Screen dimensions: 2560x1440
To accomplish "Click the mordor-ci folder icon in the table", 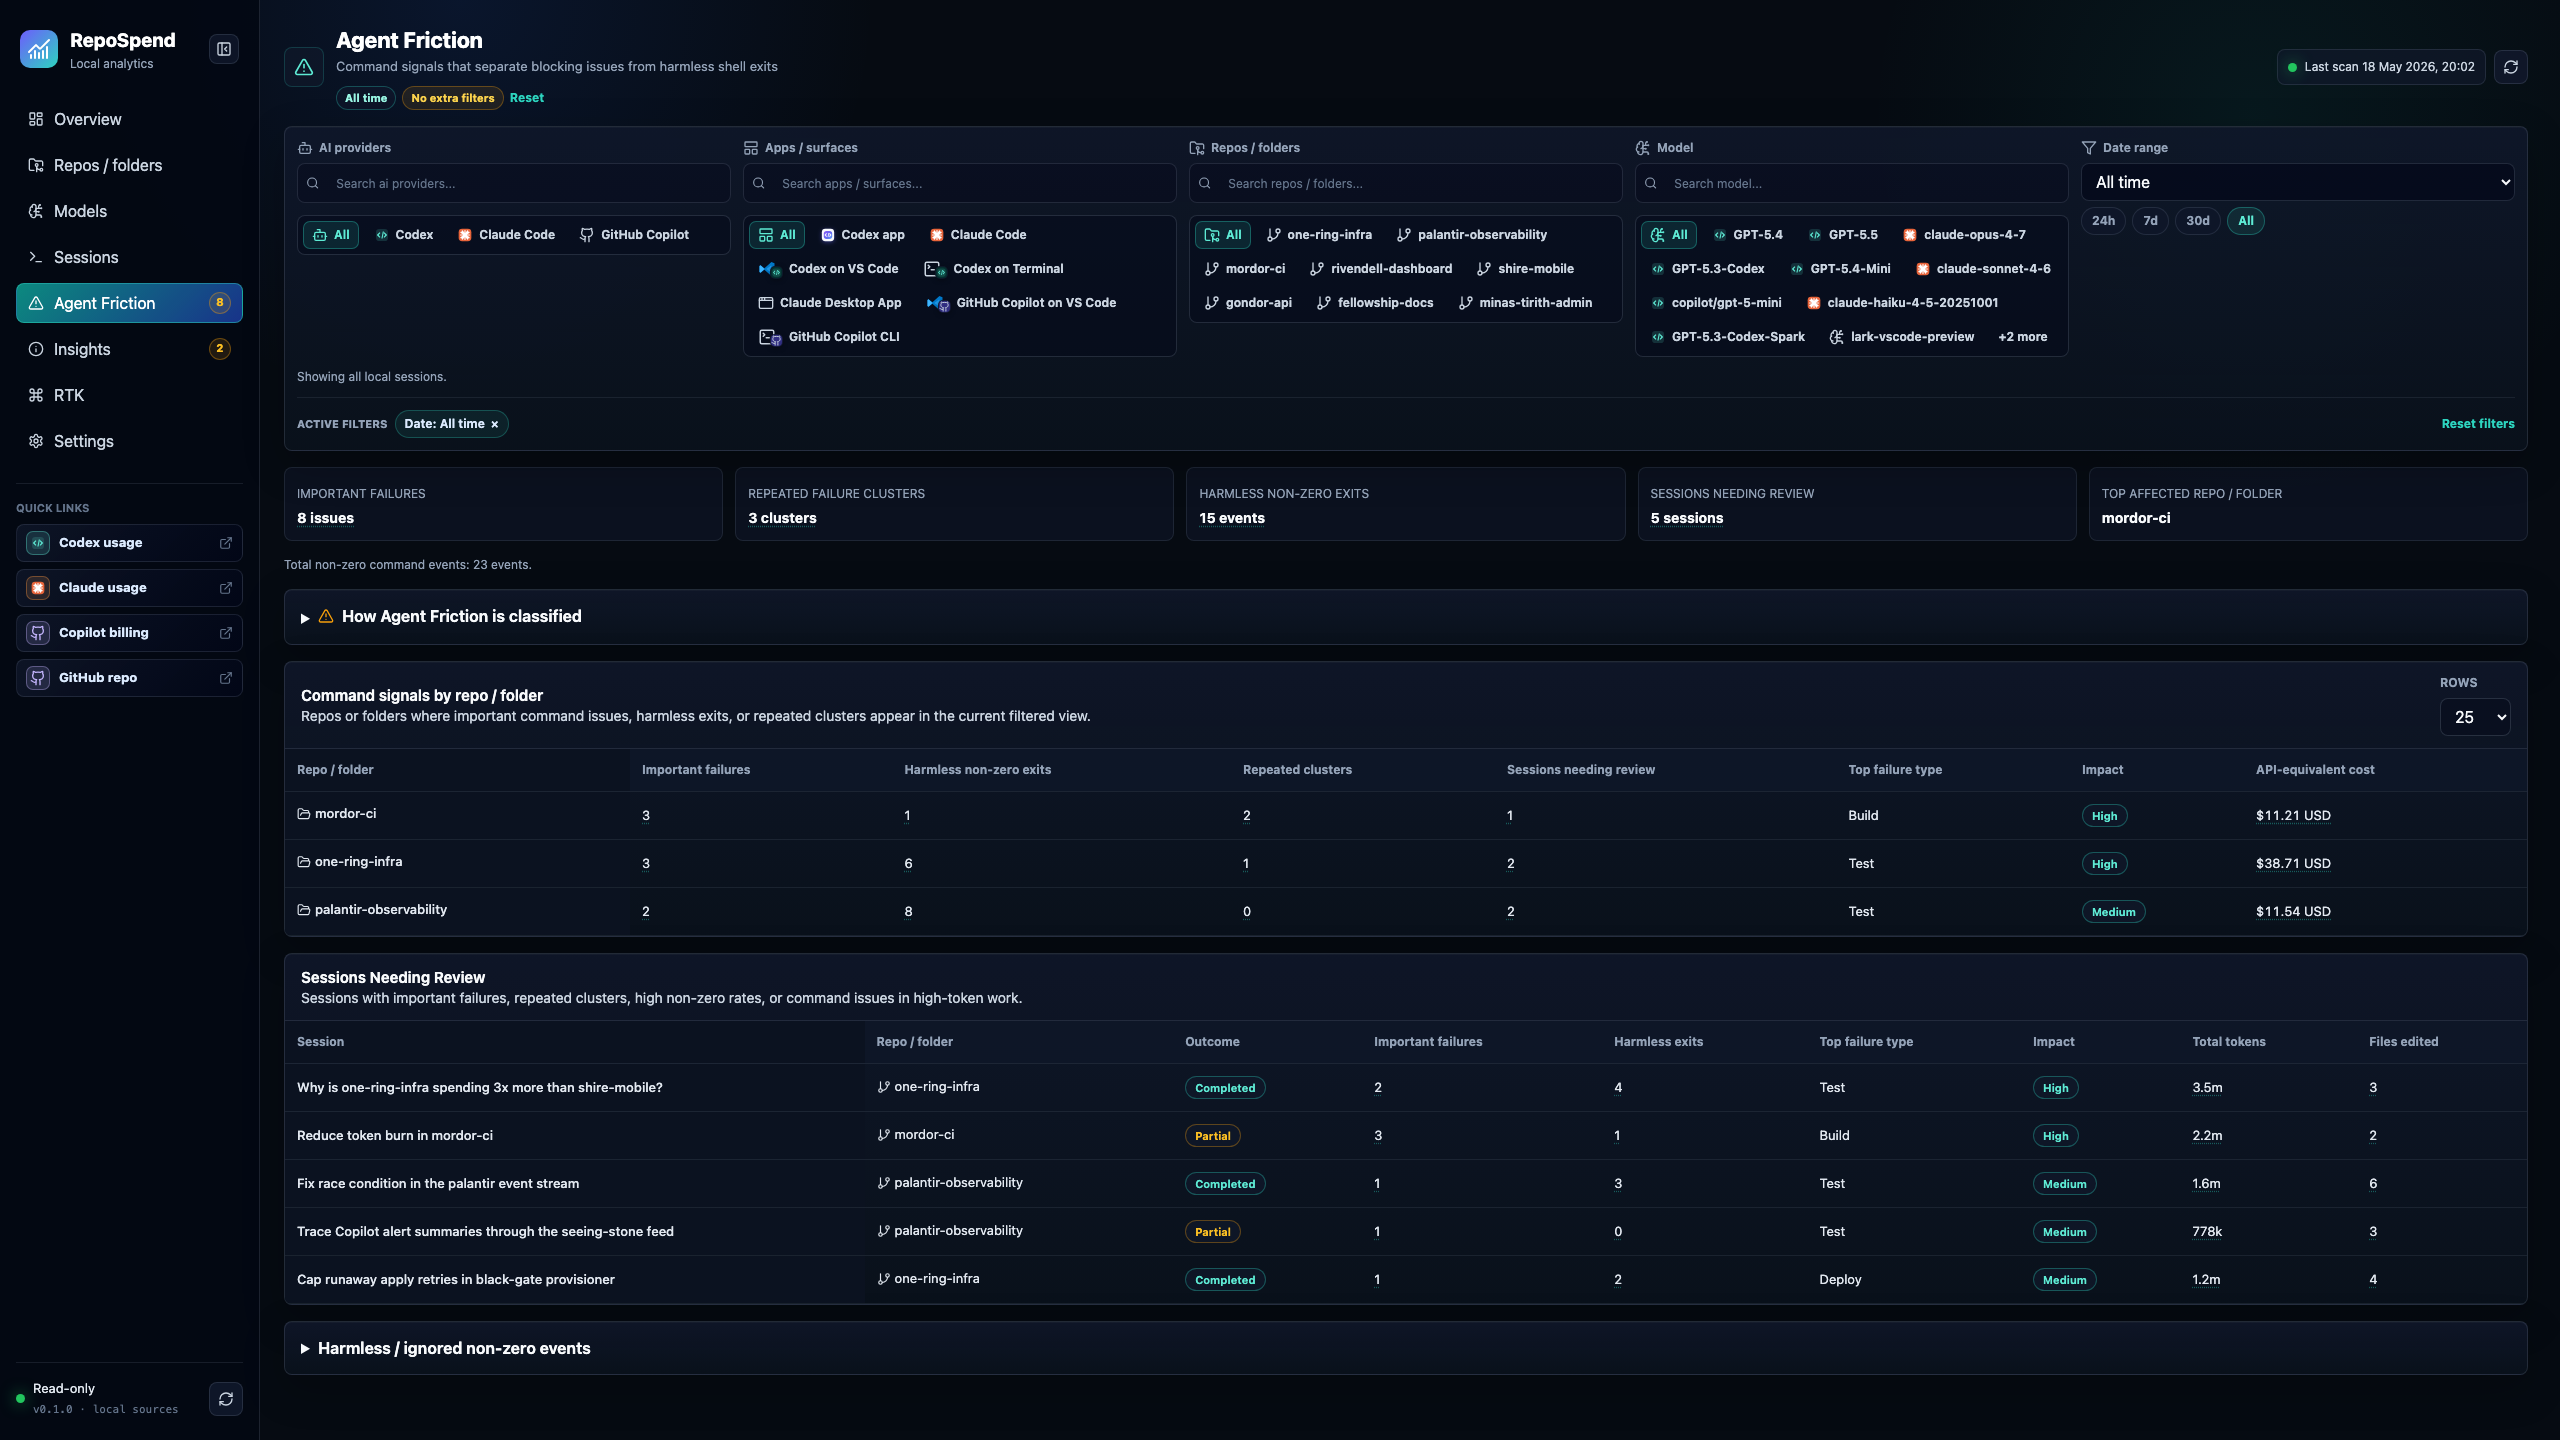I will 303,814.
